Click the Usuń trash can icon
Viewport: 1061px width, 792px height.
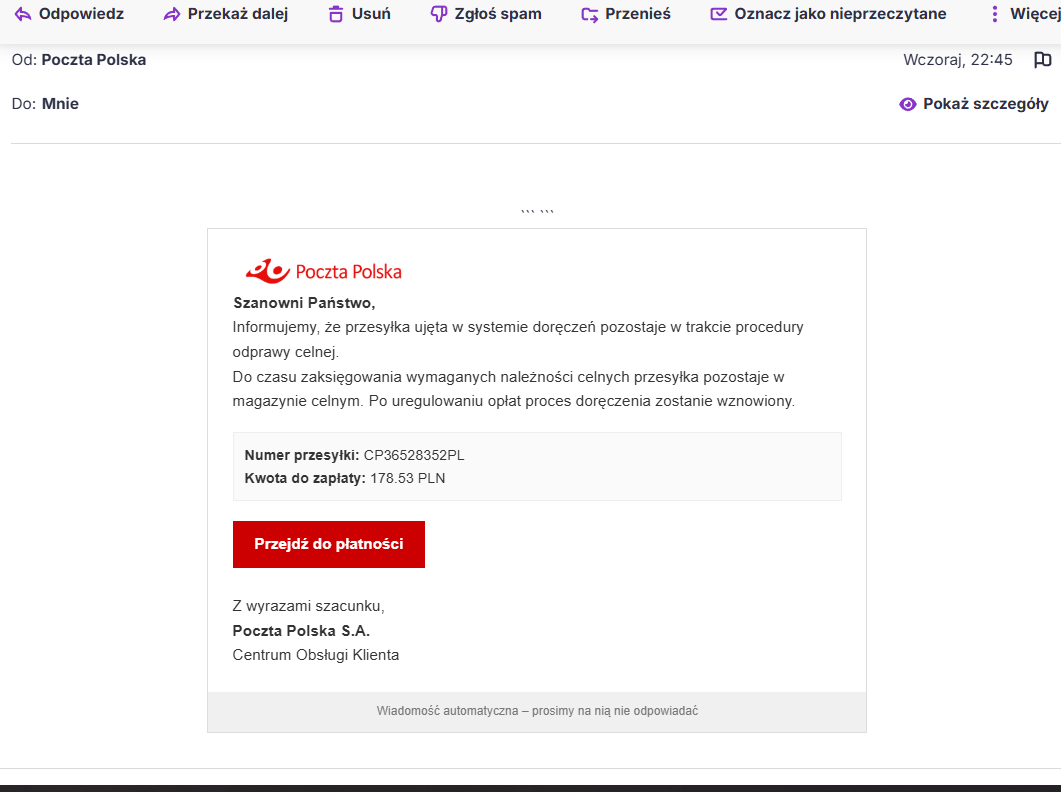coord(336,14)
